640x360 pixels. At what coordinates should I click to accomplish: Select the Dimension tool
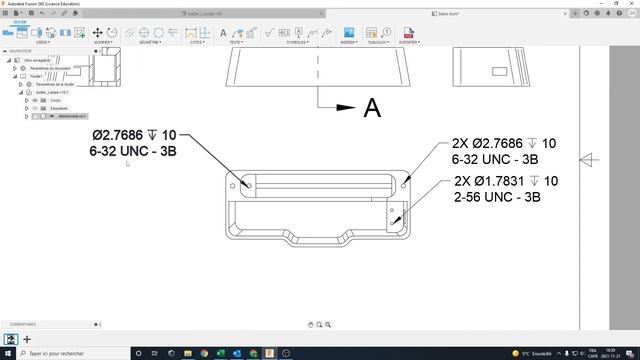coord(191,33)
